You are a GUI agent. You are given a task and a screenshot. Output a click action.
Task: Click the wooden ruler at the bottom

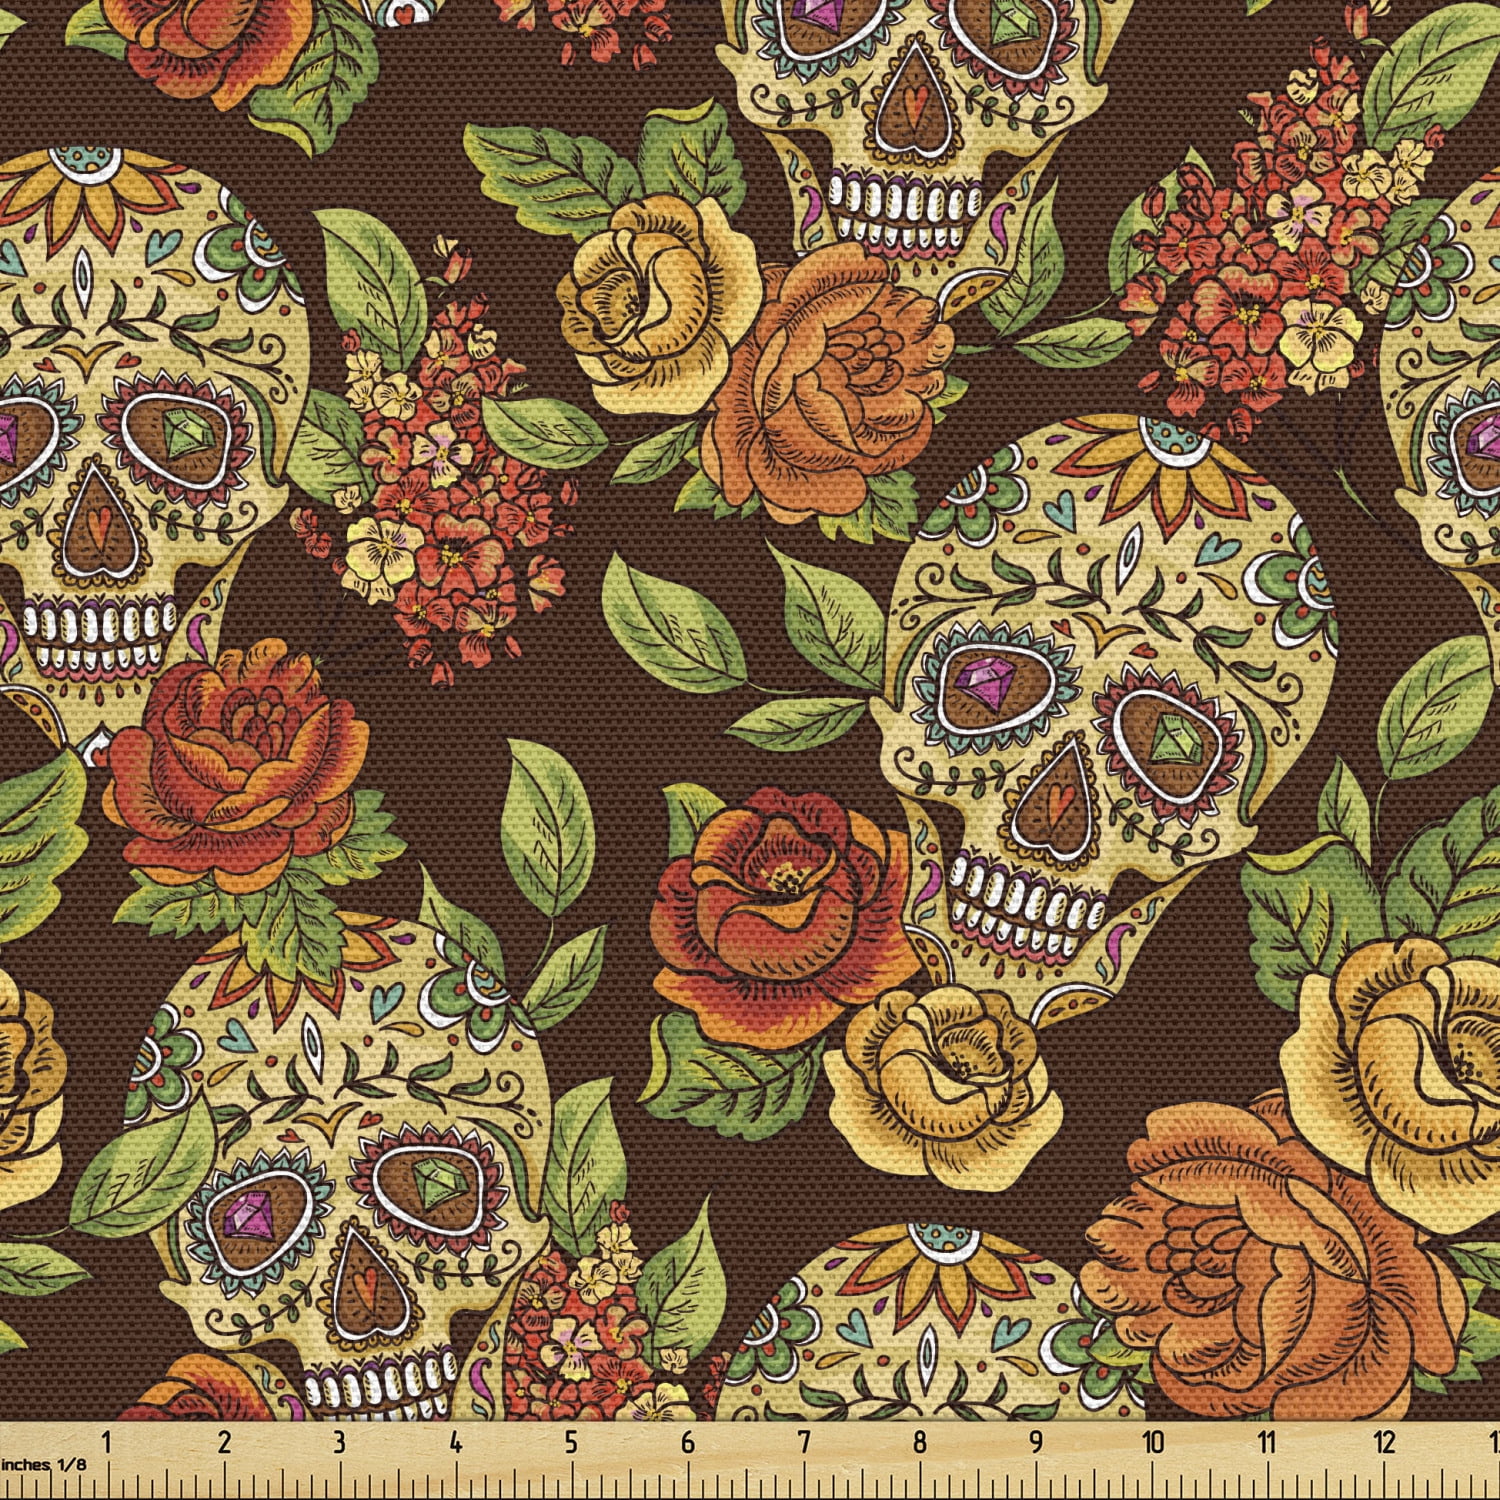[x=750, y=1460]
